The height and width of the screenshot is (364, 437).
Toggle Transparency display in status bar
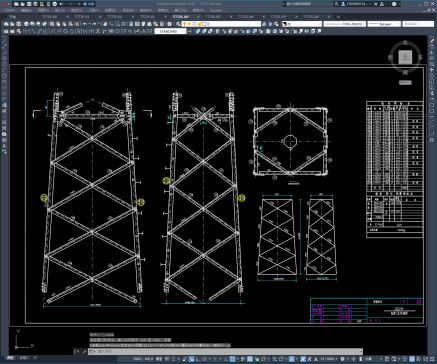tap(250, 359)
